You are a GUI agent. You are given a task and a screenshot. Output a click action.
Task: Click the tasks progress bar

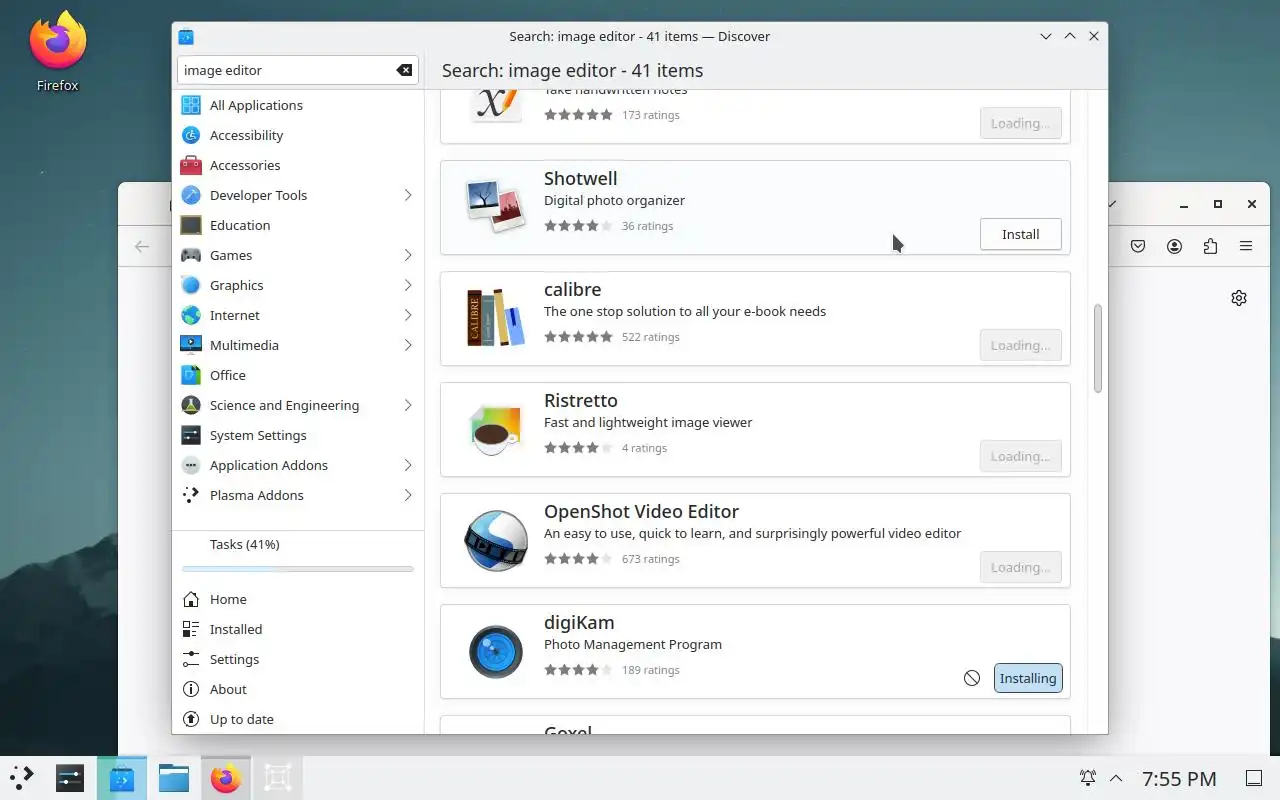point(298,569)
